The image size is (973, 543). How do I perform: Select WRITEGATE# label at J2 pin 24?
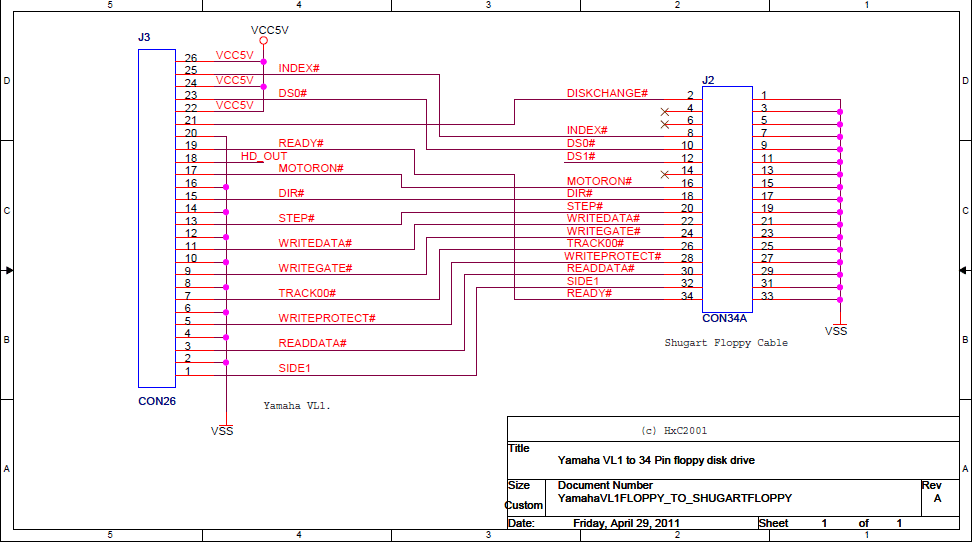[x=603, y=231]
